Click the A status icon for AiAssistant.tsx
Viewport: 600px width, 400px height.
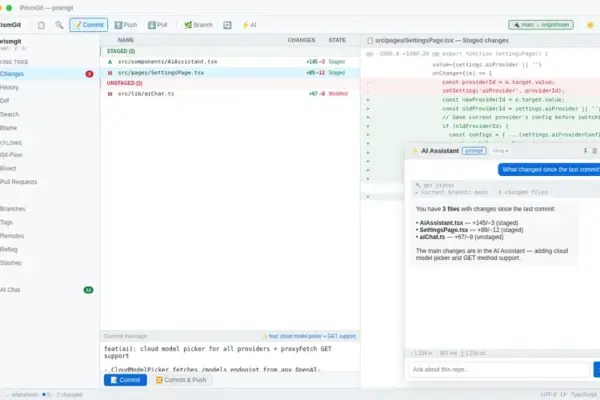pos(110,62)
